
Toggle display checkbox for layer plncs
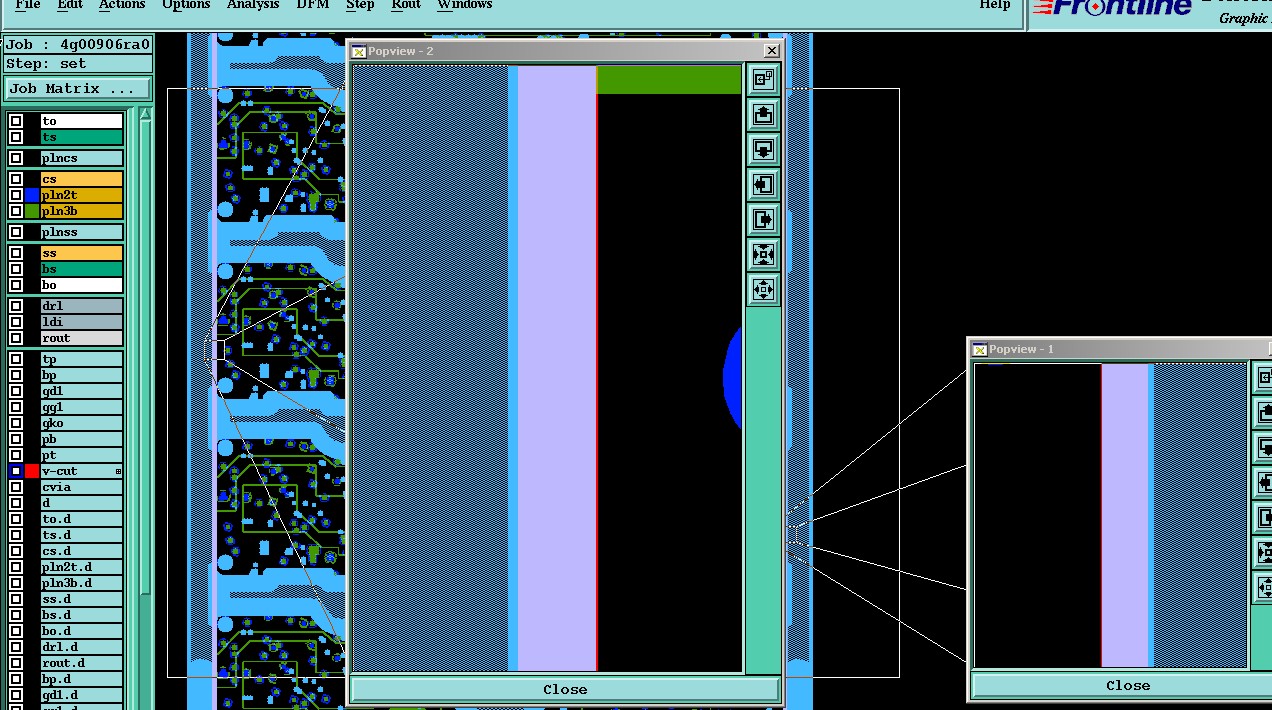(x=16, y=158)
